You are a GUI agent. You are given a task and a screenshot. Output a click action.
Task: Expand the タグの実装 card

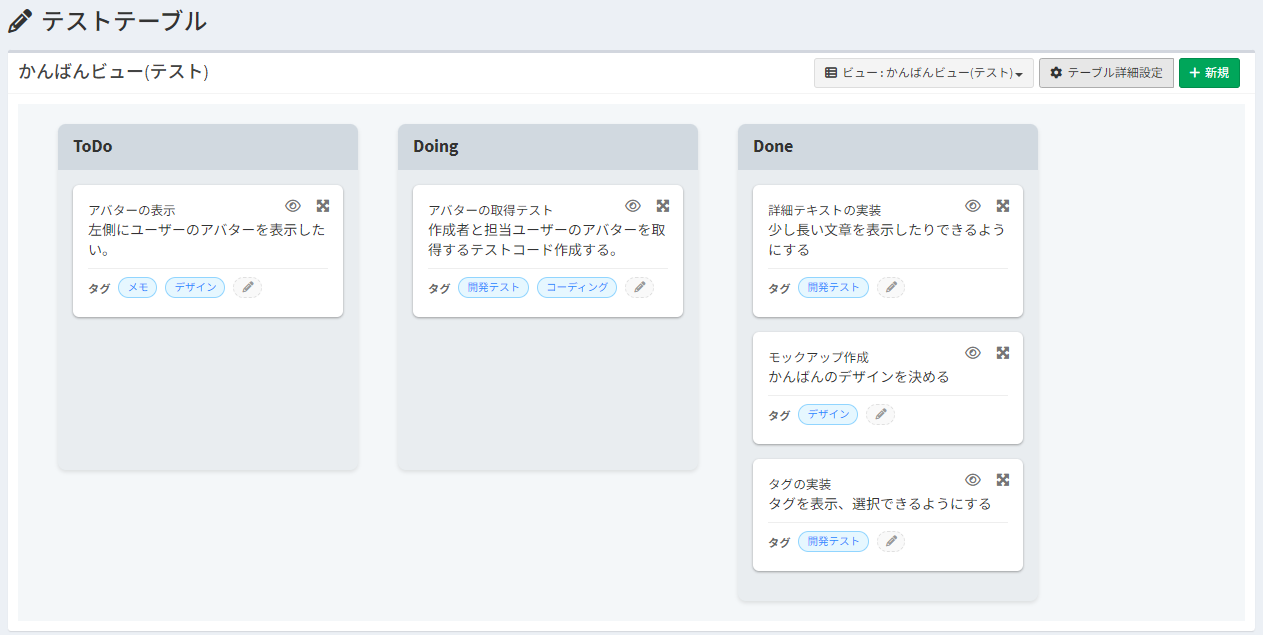(1003, 479)
